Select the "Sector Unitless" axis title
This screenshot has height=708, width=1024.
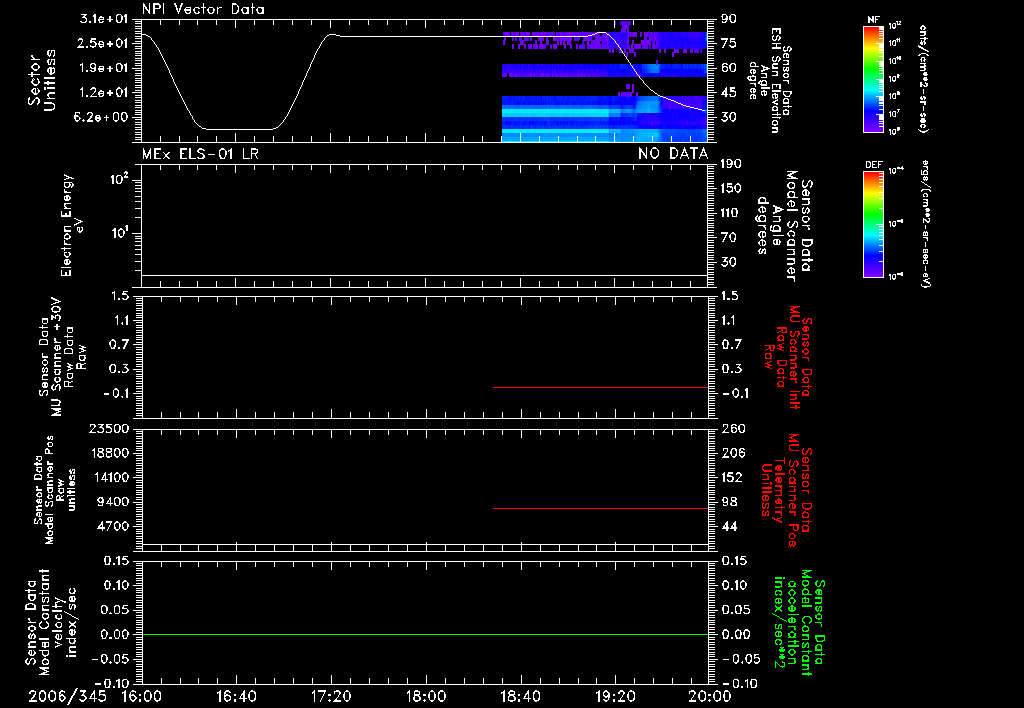point(42,80)
